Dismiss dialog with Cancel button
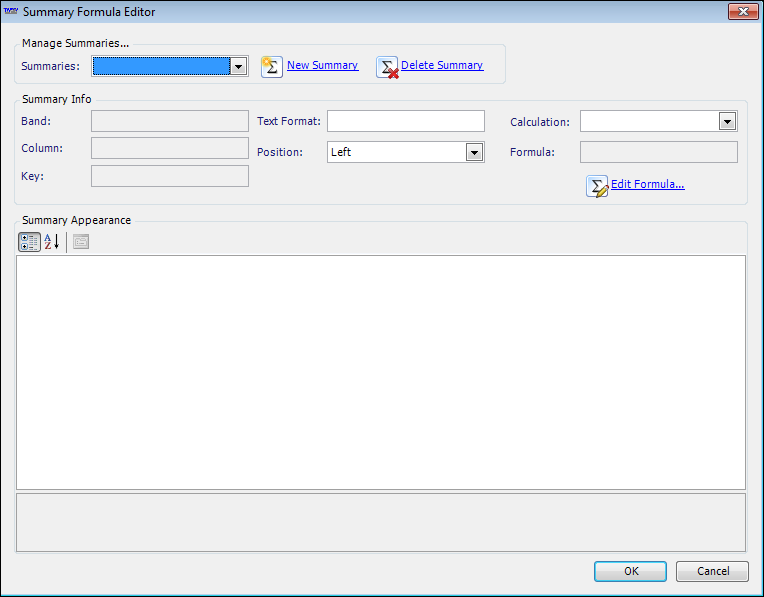Viewport: 764px width, 597px height. (x=712, y=571)
